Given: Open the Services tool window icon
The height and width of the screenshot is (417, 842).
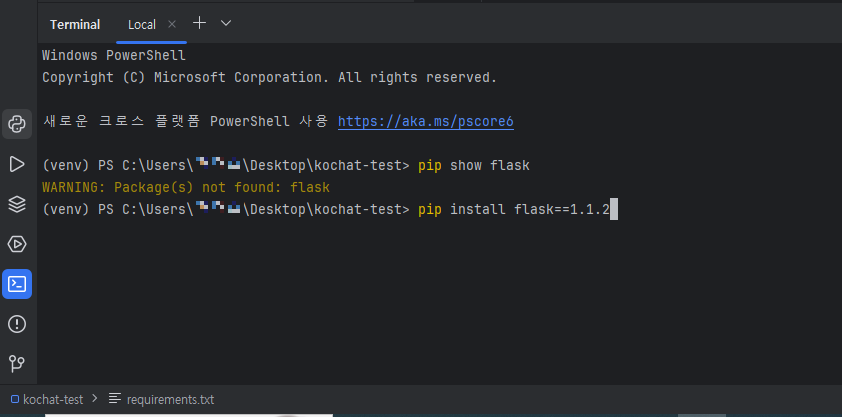Looking at the screenshot, I should pyautogui.click(x=17, y=244).
